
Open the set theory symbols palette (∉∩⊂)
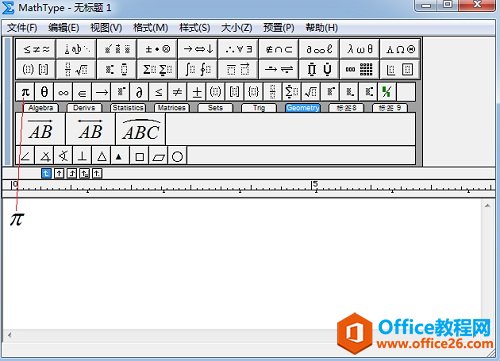pos(279,49)
